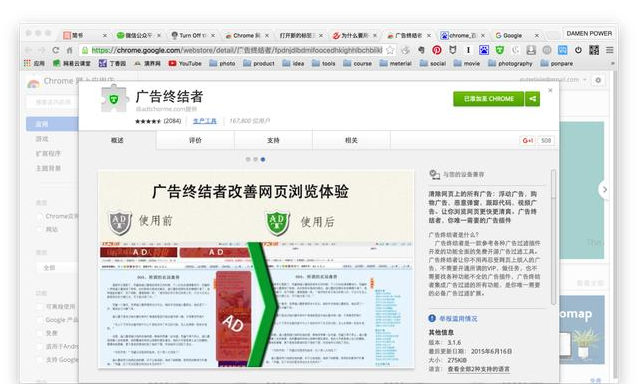Check the 适用于Android filter checkbox
This screenshot has height=384, width=641.
coord(40,346)
